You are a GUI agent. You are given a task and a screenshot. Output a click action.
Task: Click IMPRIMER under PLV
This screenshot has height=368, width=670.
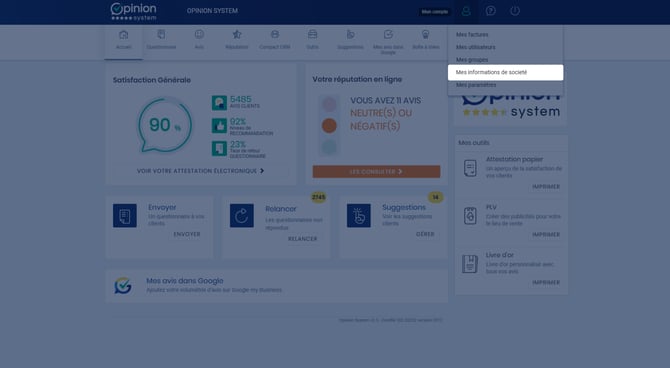tap(546, 235)
